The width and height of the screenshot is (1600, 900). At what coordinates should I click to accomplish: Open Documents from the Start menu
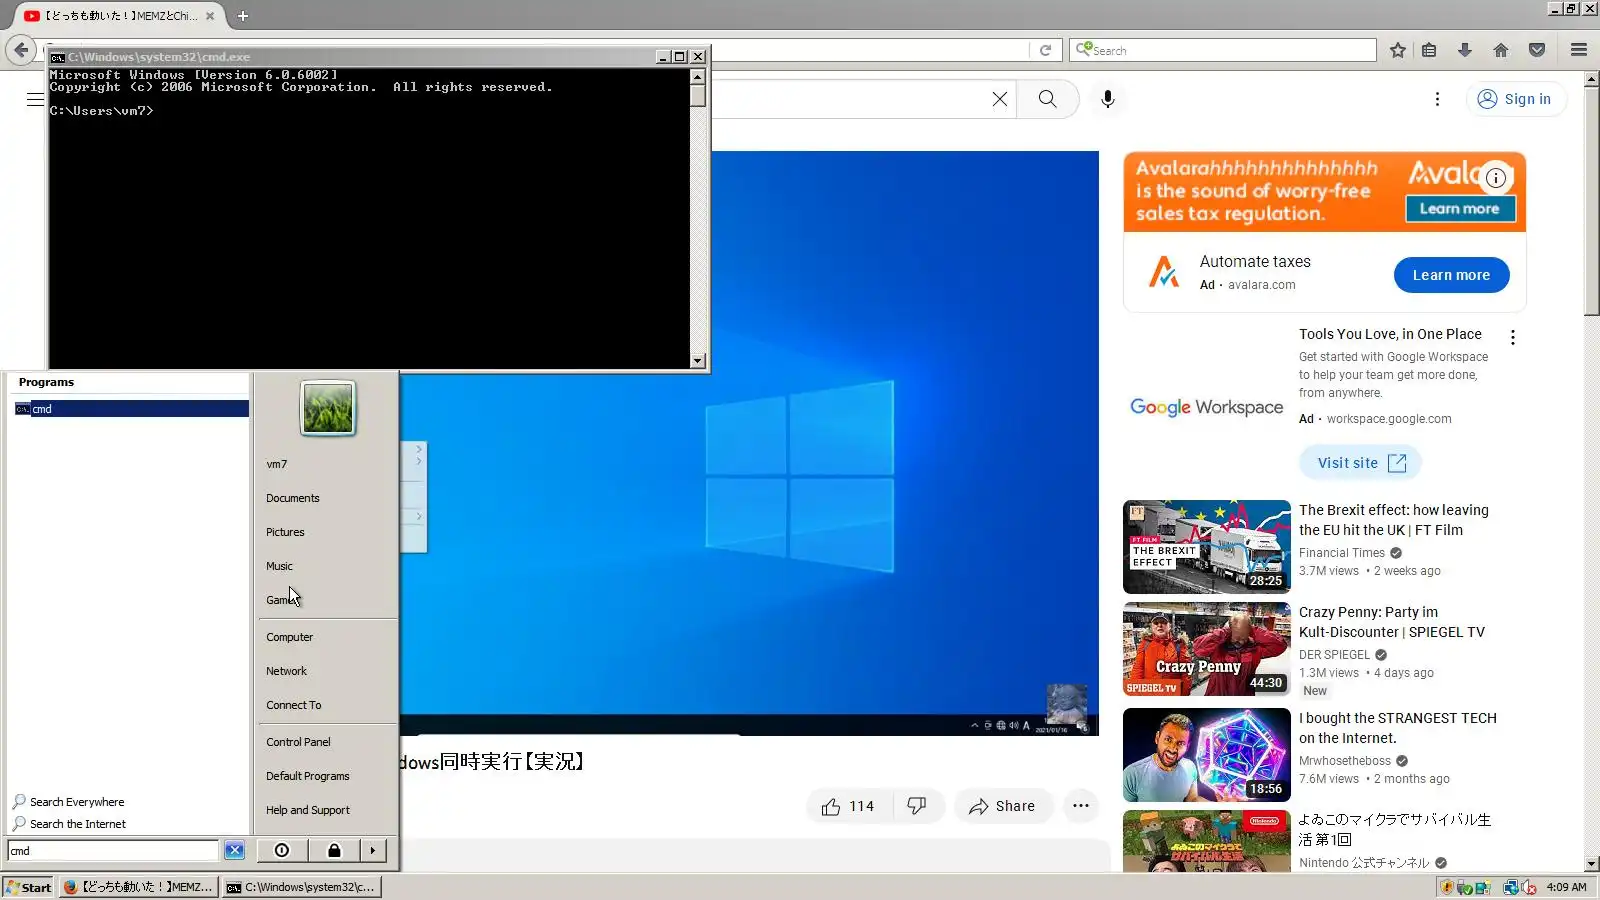click(x=293, y=498)
